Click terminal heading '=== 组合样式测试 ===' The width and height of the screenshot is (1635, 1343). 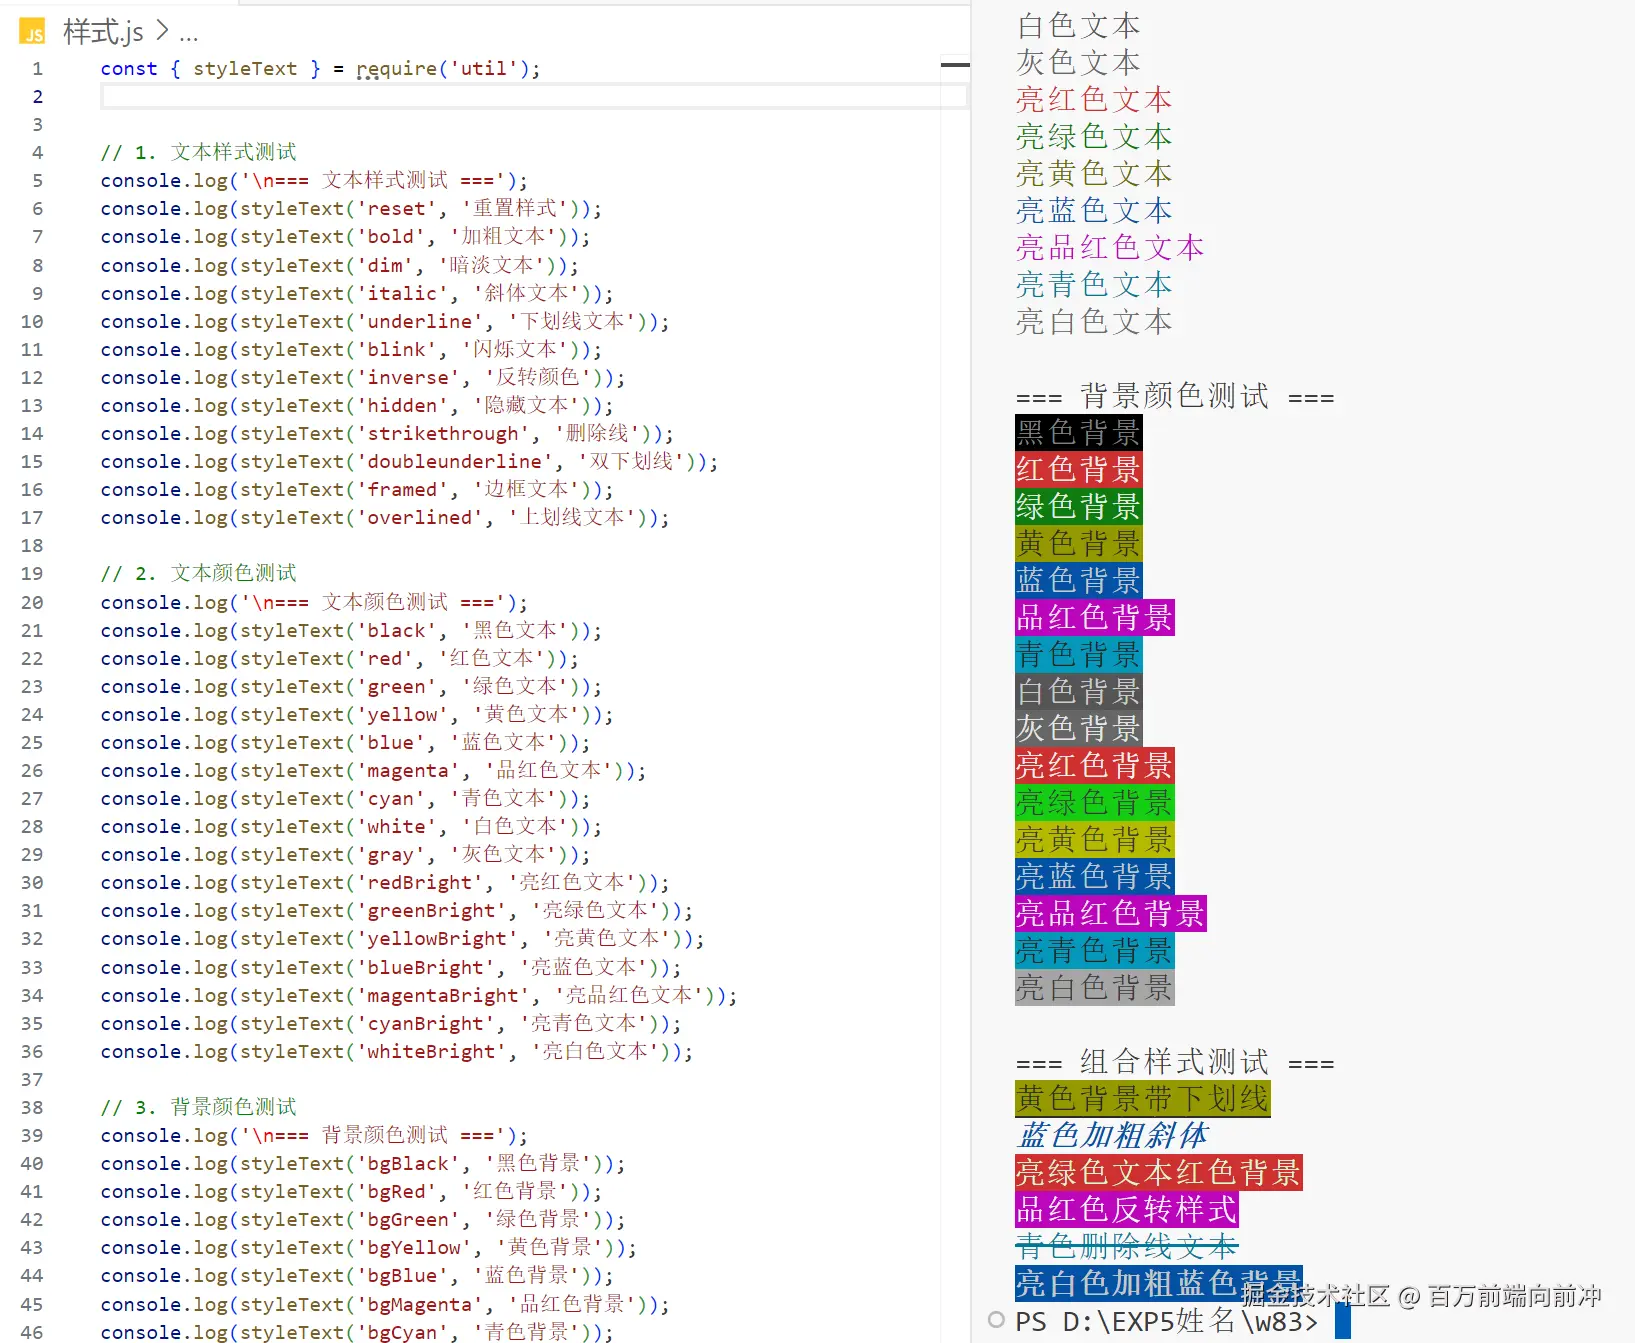(1175, 1062)
